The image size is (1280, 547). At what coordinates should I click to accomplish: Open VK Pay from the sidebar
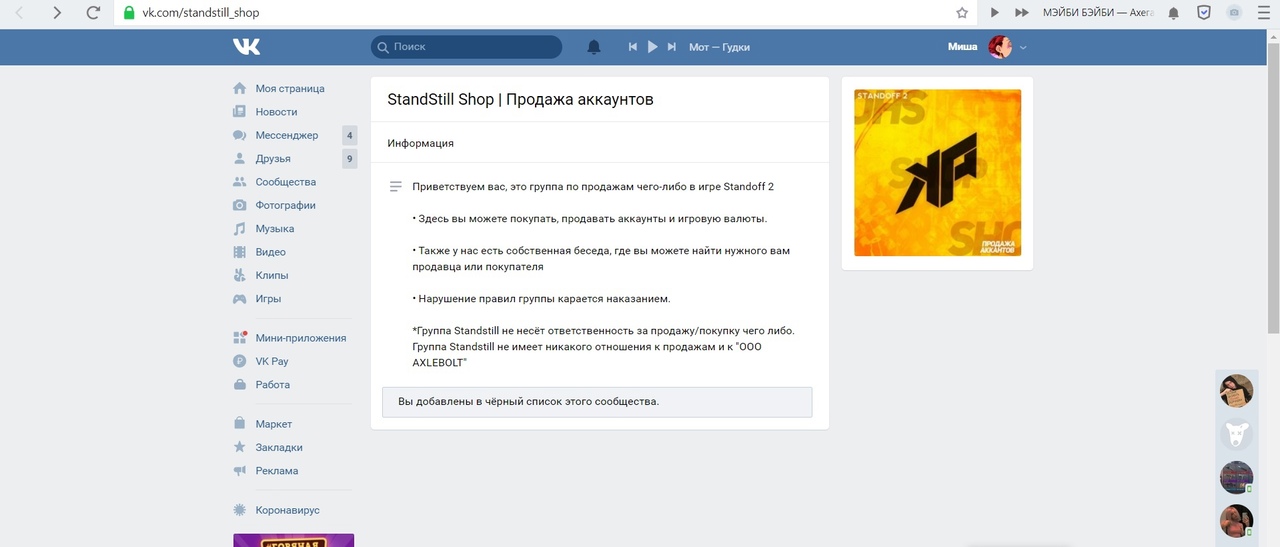(x=271, y=361)
